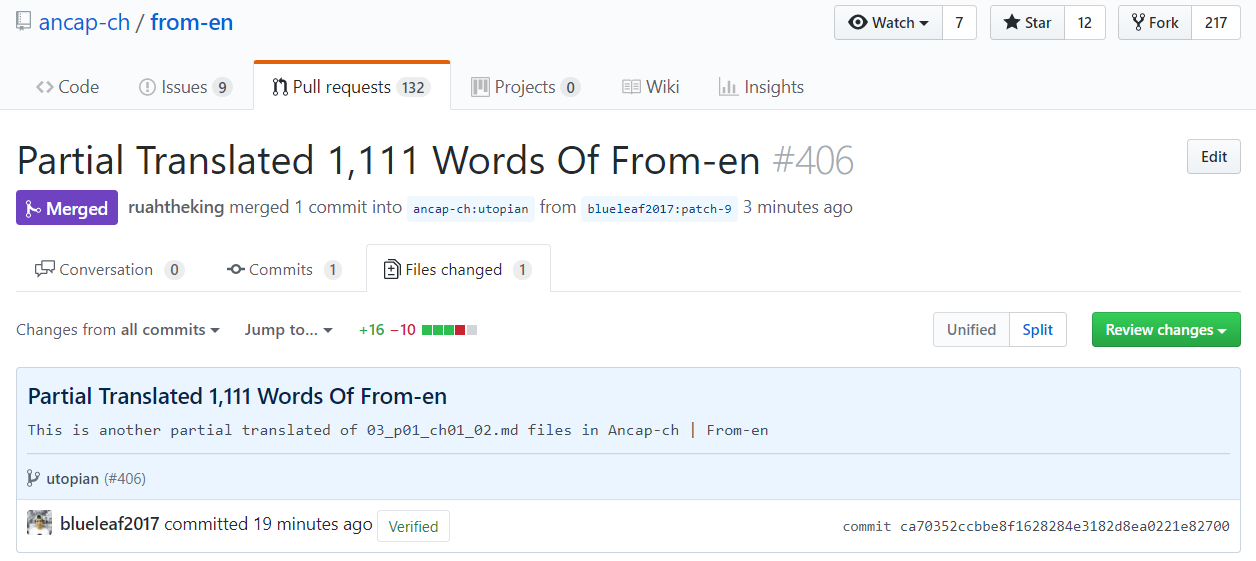Click the utopian branch label

click(x=72, y=479)
